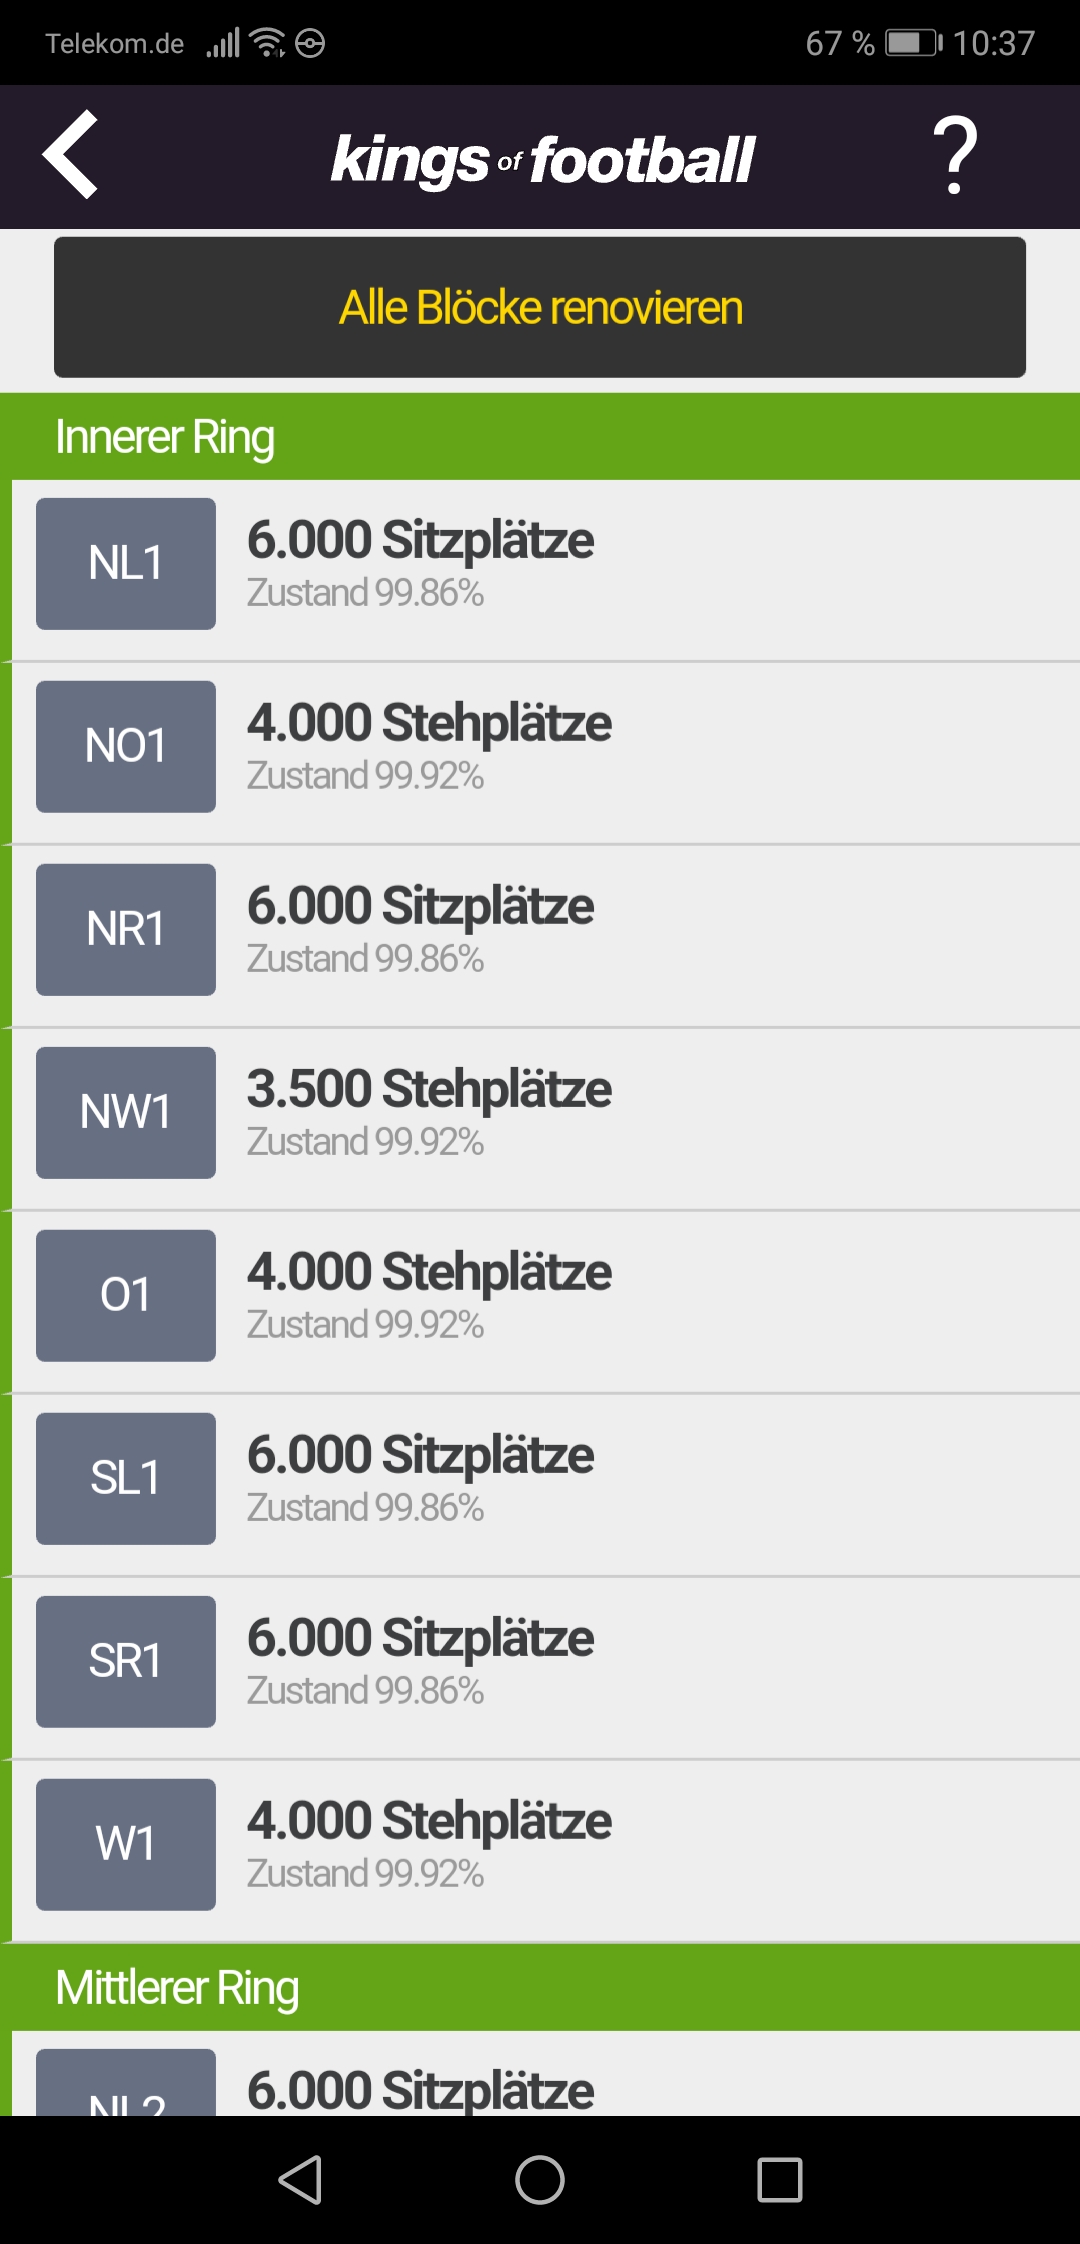Select the NO1 block badge
The height and width of the screenshot is (2244, 1080).
click(126, 747)
